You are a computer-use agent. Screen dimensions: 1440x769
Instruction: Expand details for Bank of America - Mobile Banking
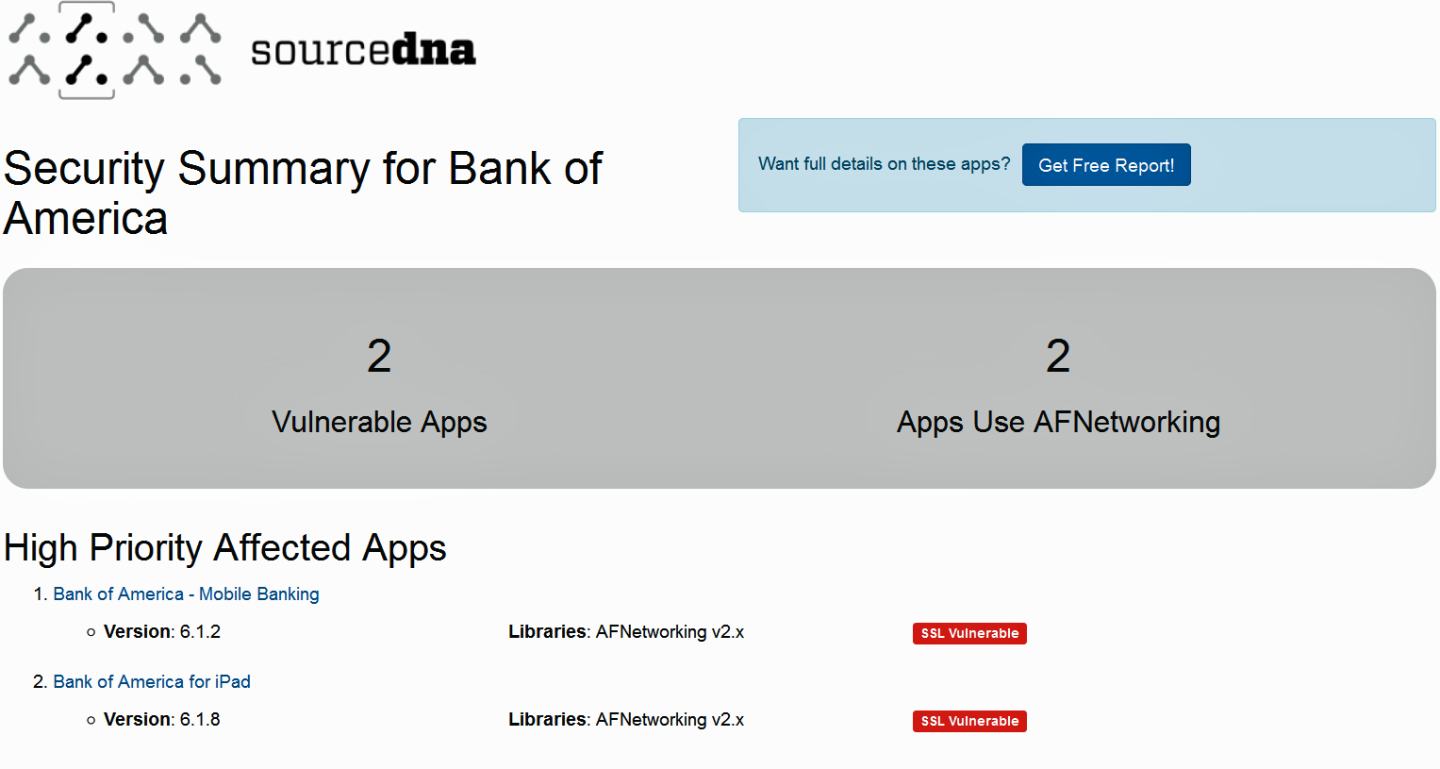186,593
